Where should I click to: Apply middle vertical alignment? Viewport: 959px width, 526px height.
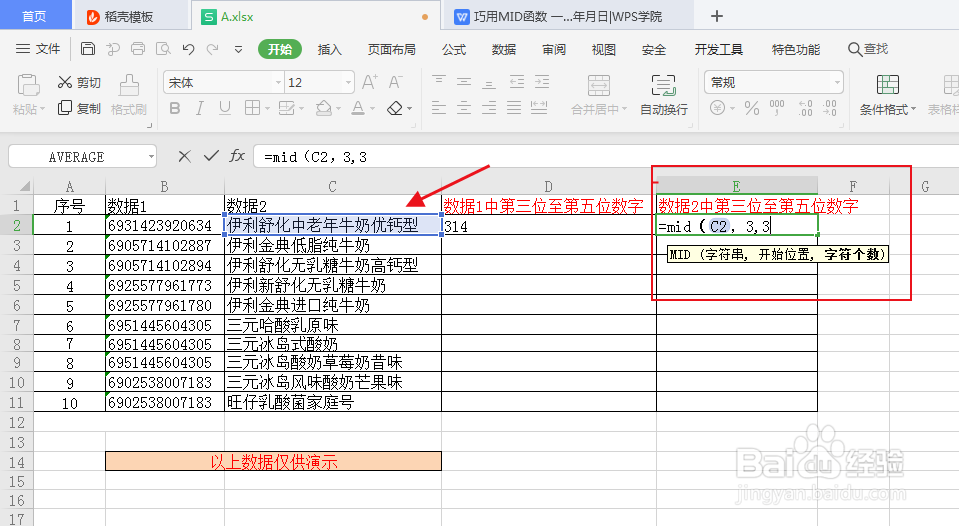tap(464, 81)
